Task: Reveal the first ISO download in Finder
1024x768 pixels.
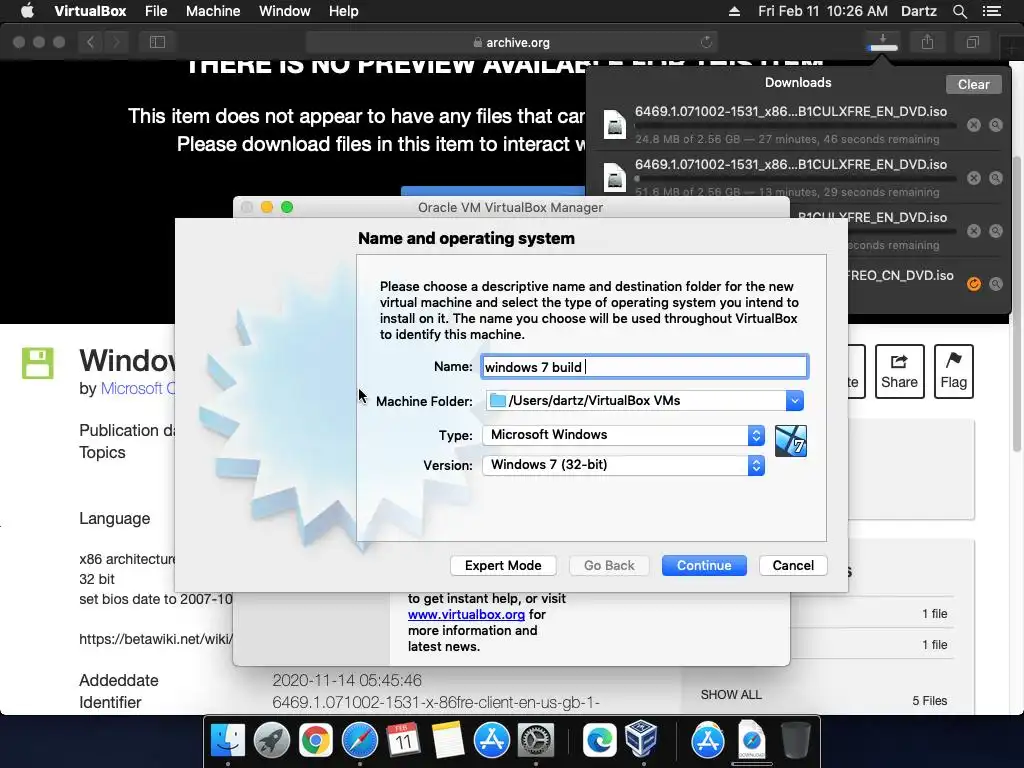Action: click(996, 125)
